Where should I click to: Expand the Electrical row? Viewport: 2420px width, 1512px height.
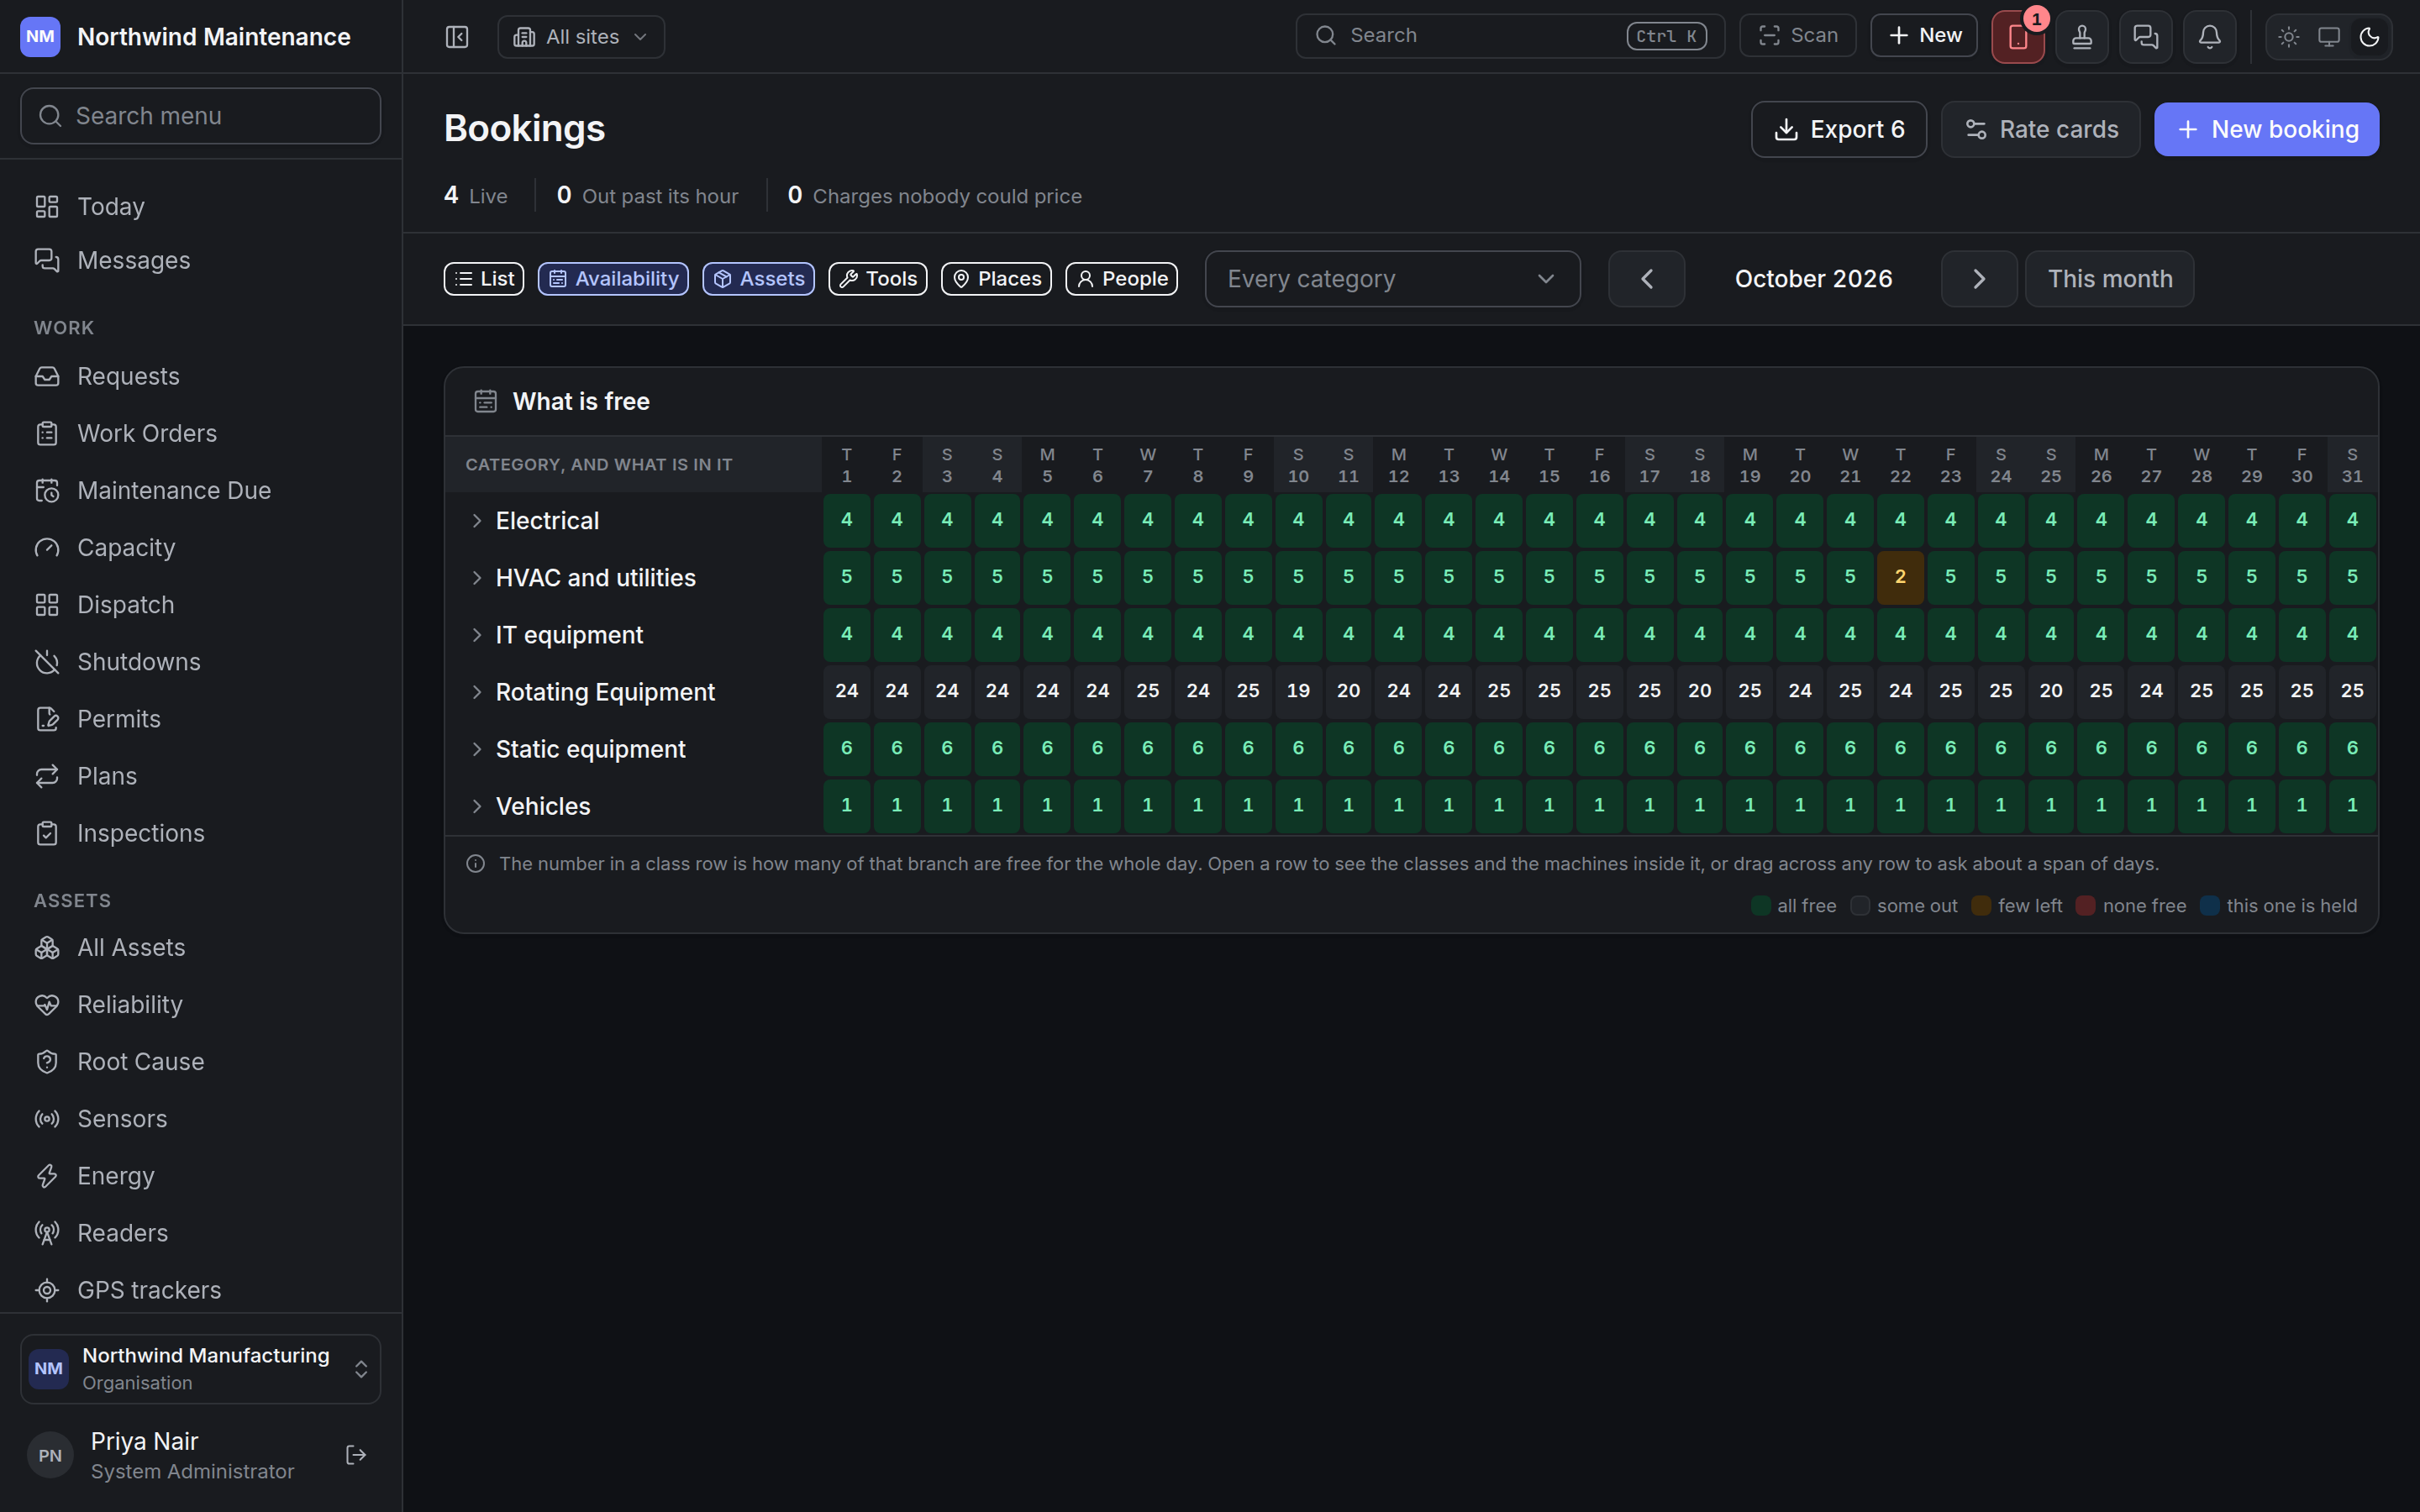(477, 521)
